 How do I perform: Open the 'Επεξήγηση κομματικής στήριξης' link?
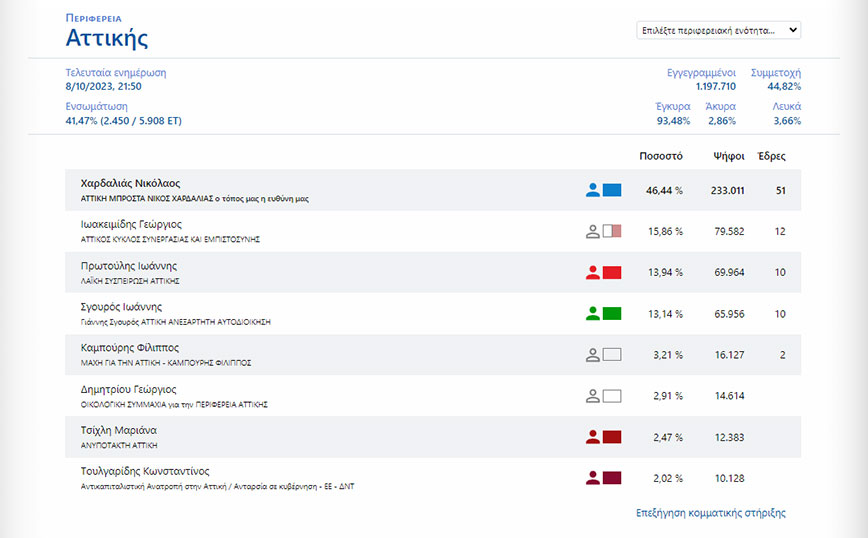point(711,513)
